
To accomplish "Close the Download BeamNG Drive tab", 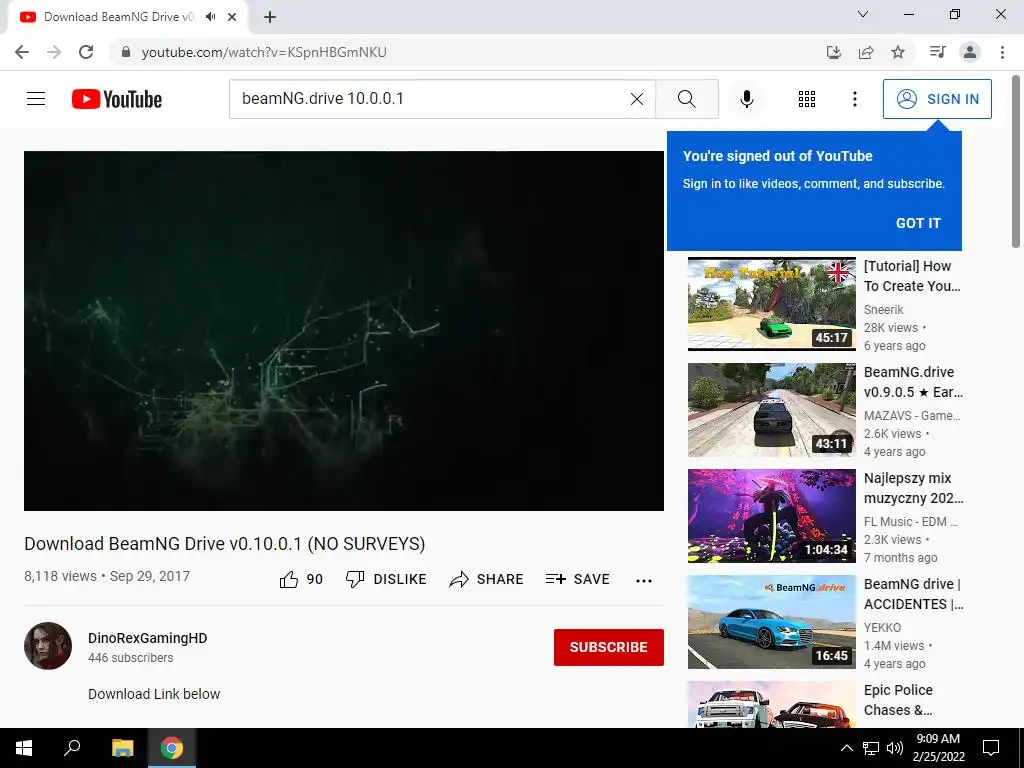I will [232, 17].
